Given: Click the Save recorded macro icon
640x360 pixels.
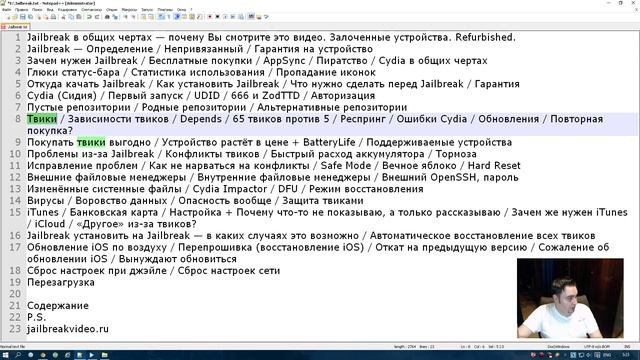Looking at the screenshot, I should [x=241, y=17].
